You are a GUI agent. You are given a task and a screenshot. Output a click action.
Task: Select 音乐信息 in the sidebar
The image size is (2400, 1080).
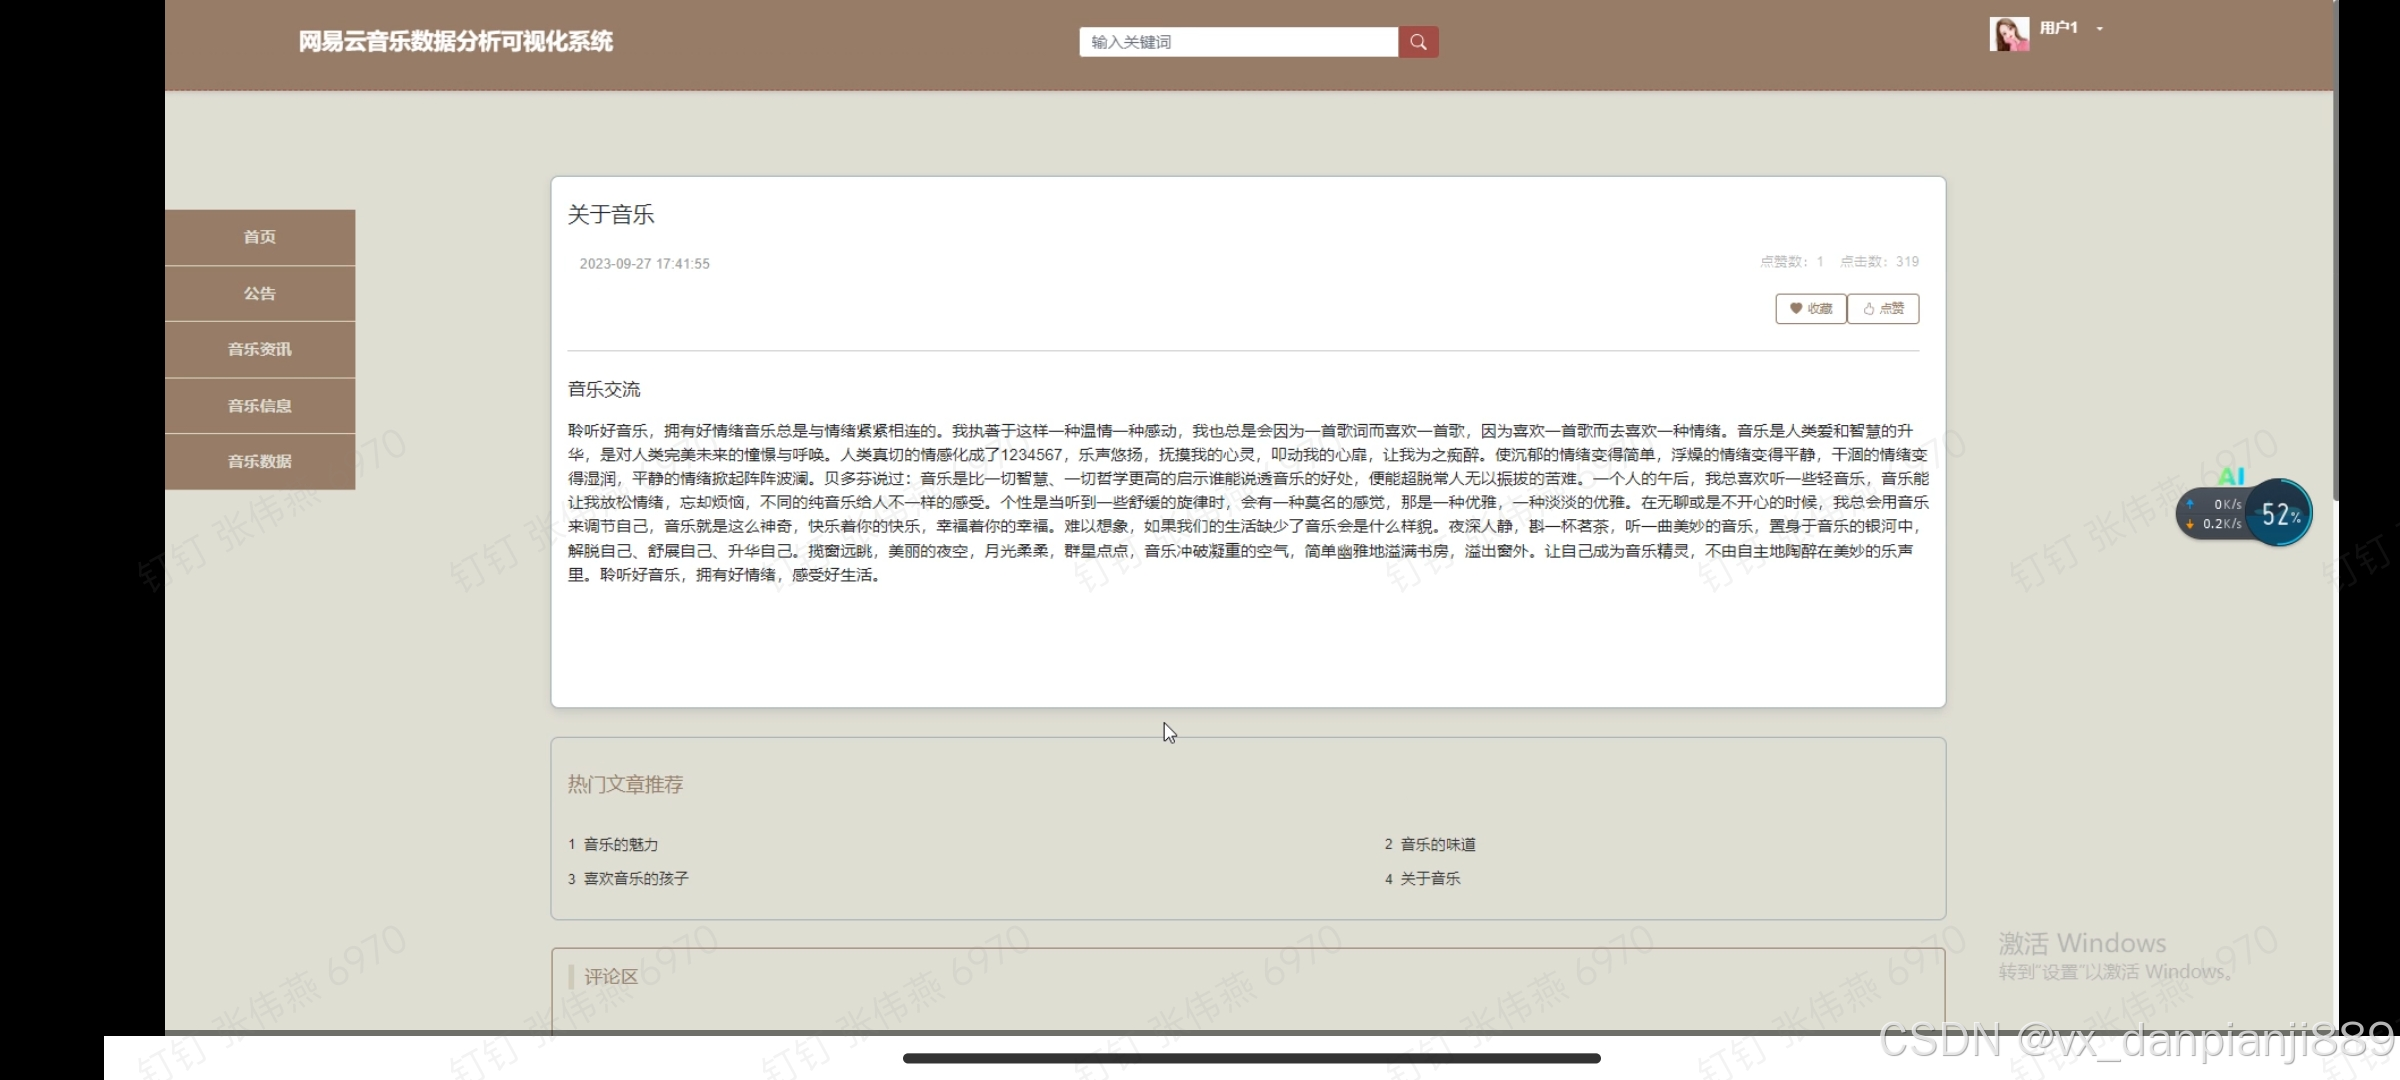click(x=260, y=406)
